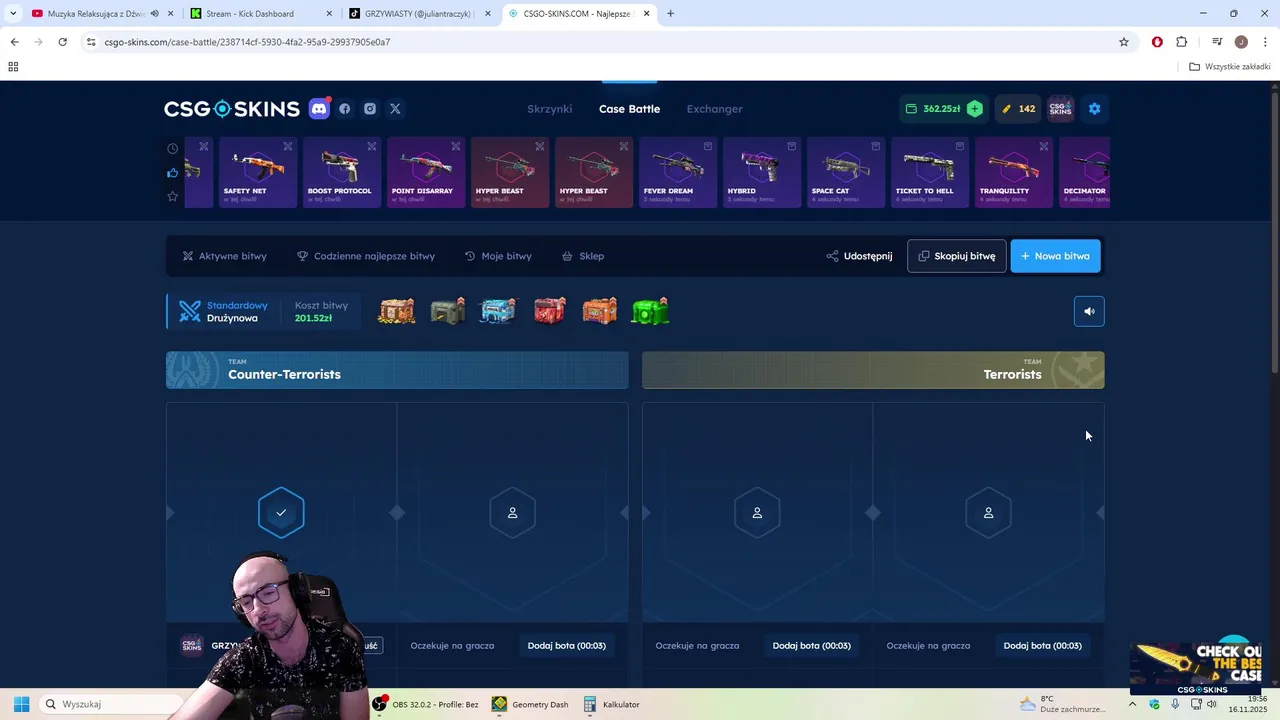This screenshot has height=720, width=1280.
Task: Select the star drops filter icon
Action: pos(172,197)
